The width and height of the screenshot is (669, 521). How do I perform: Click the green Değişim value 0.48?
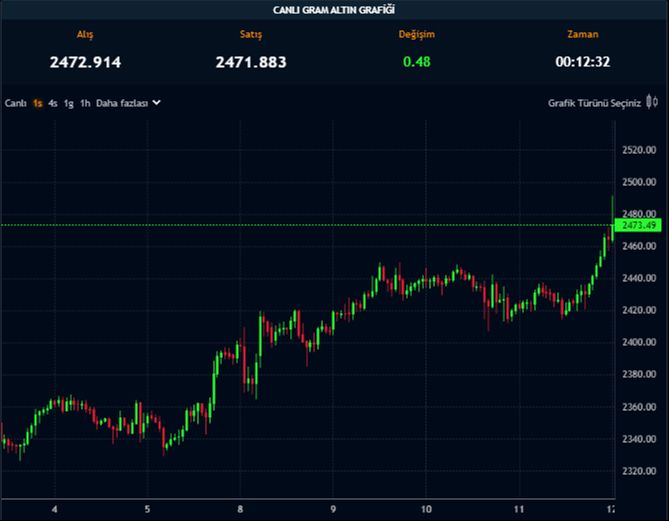416,62
